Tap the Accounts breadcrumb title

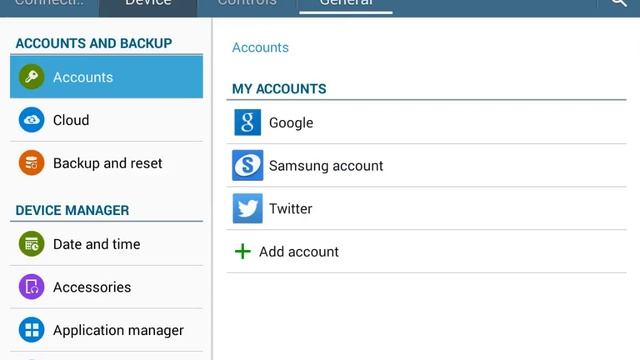[x=260, y=47]
